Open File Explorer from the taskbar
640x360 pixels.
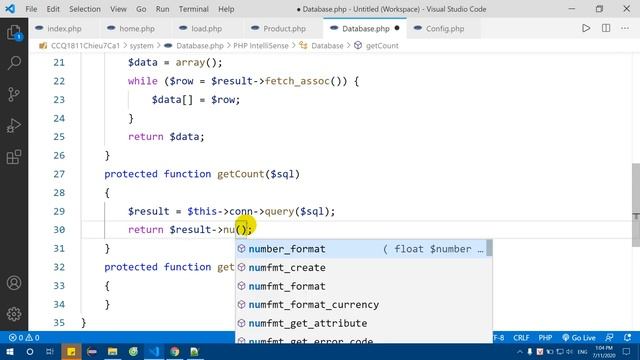coord(113,351)
